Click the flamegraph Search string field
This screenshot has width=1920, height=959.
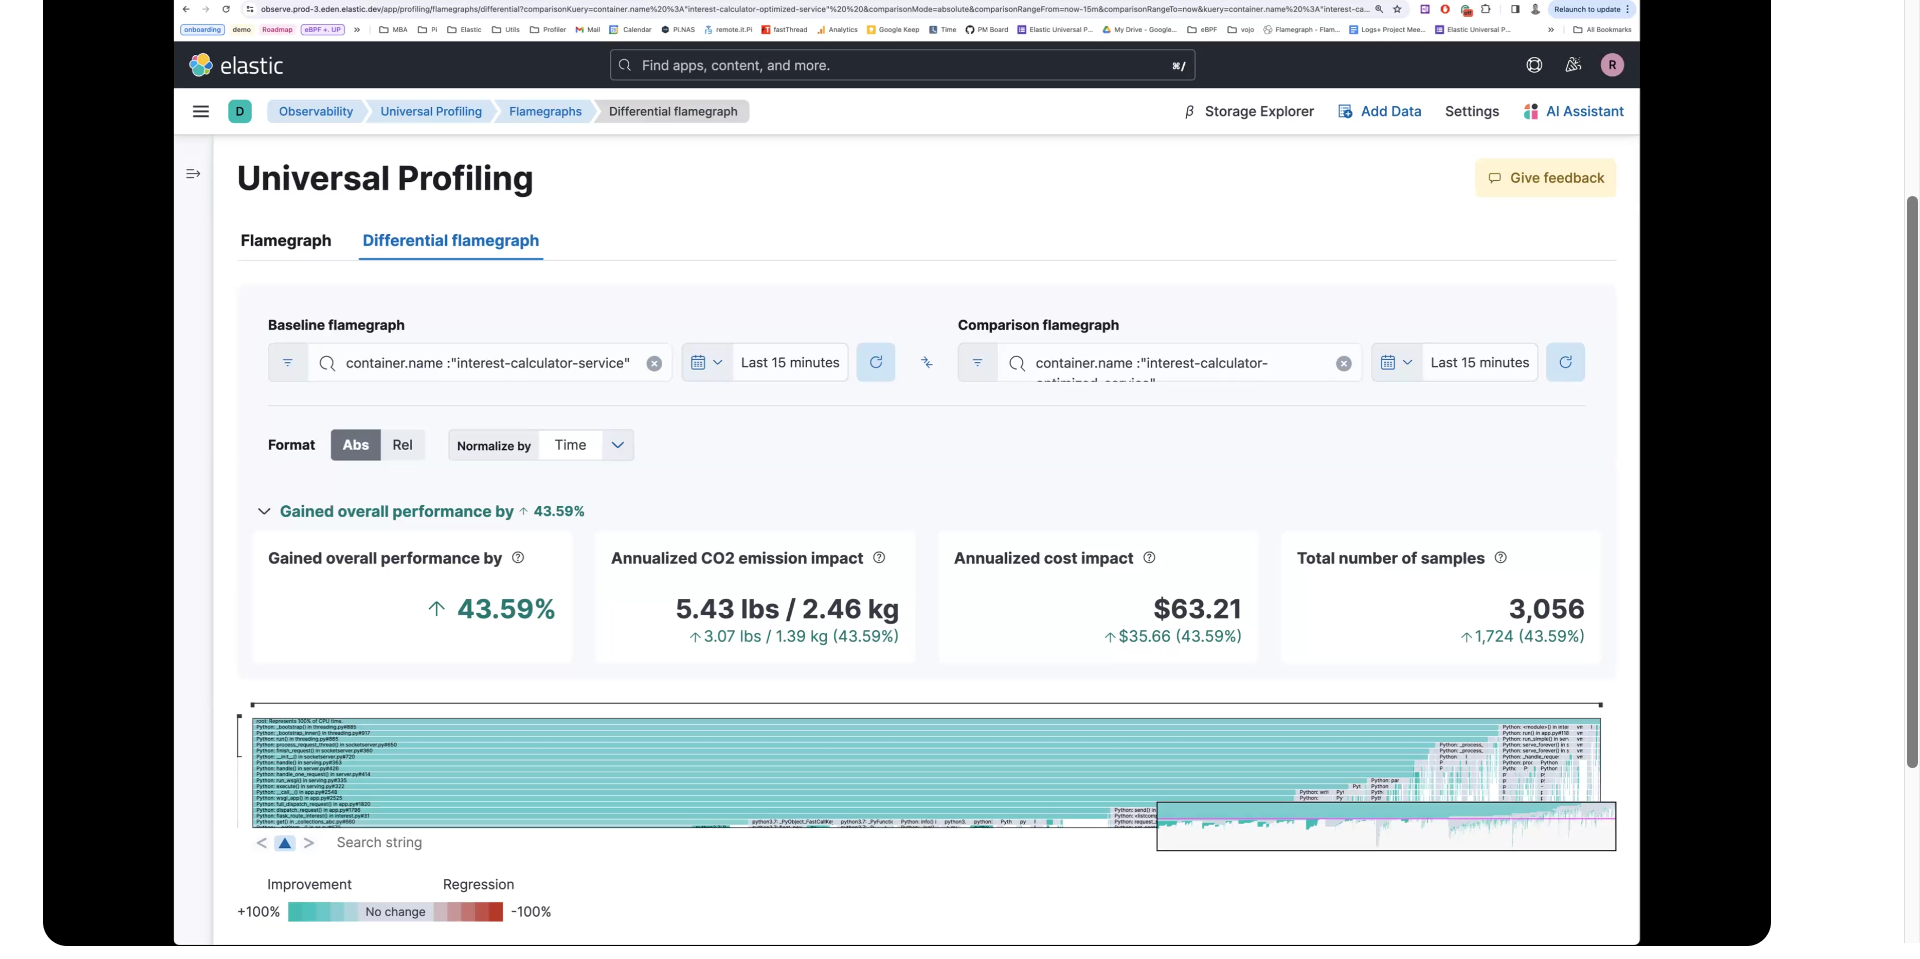tap(379, 843)
